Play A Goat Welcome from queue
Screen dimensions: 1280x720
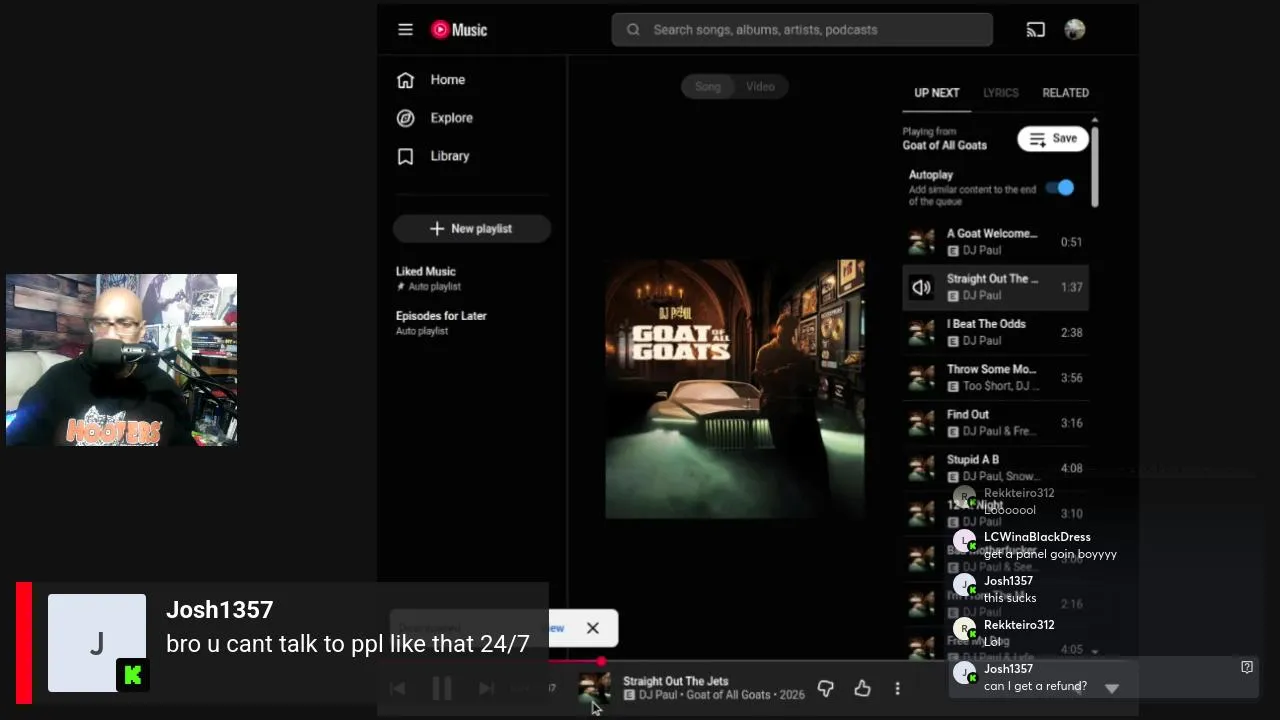coord(996,242)
